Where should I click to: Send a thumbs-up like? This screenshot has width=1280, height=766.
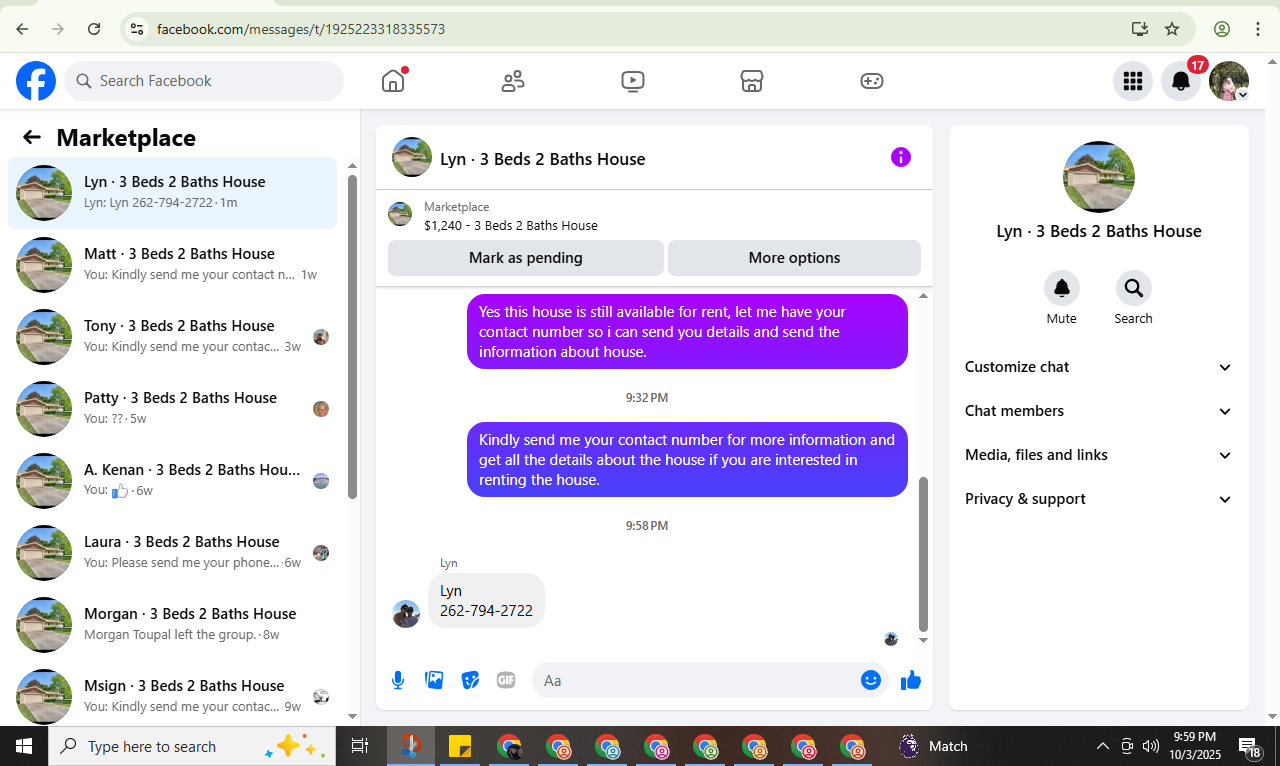tap(910, 681)
